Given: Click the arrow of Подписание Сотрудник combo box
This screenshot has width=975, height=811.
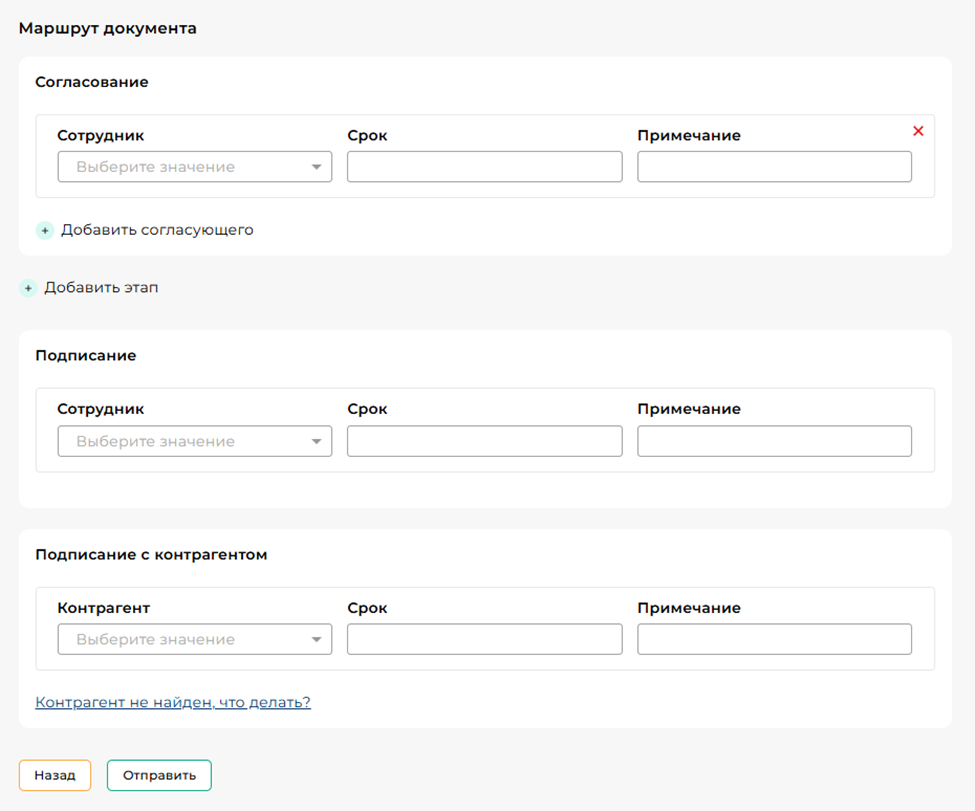Looking at the screenshot, I should (316, 441).
